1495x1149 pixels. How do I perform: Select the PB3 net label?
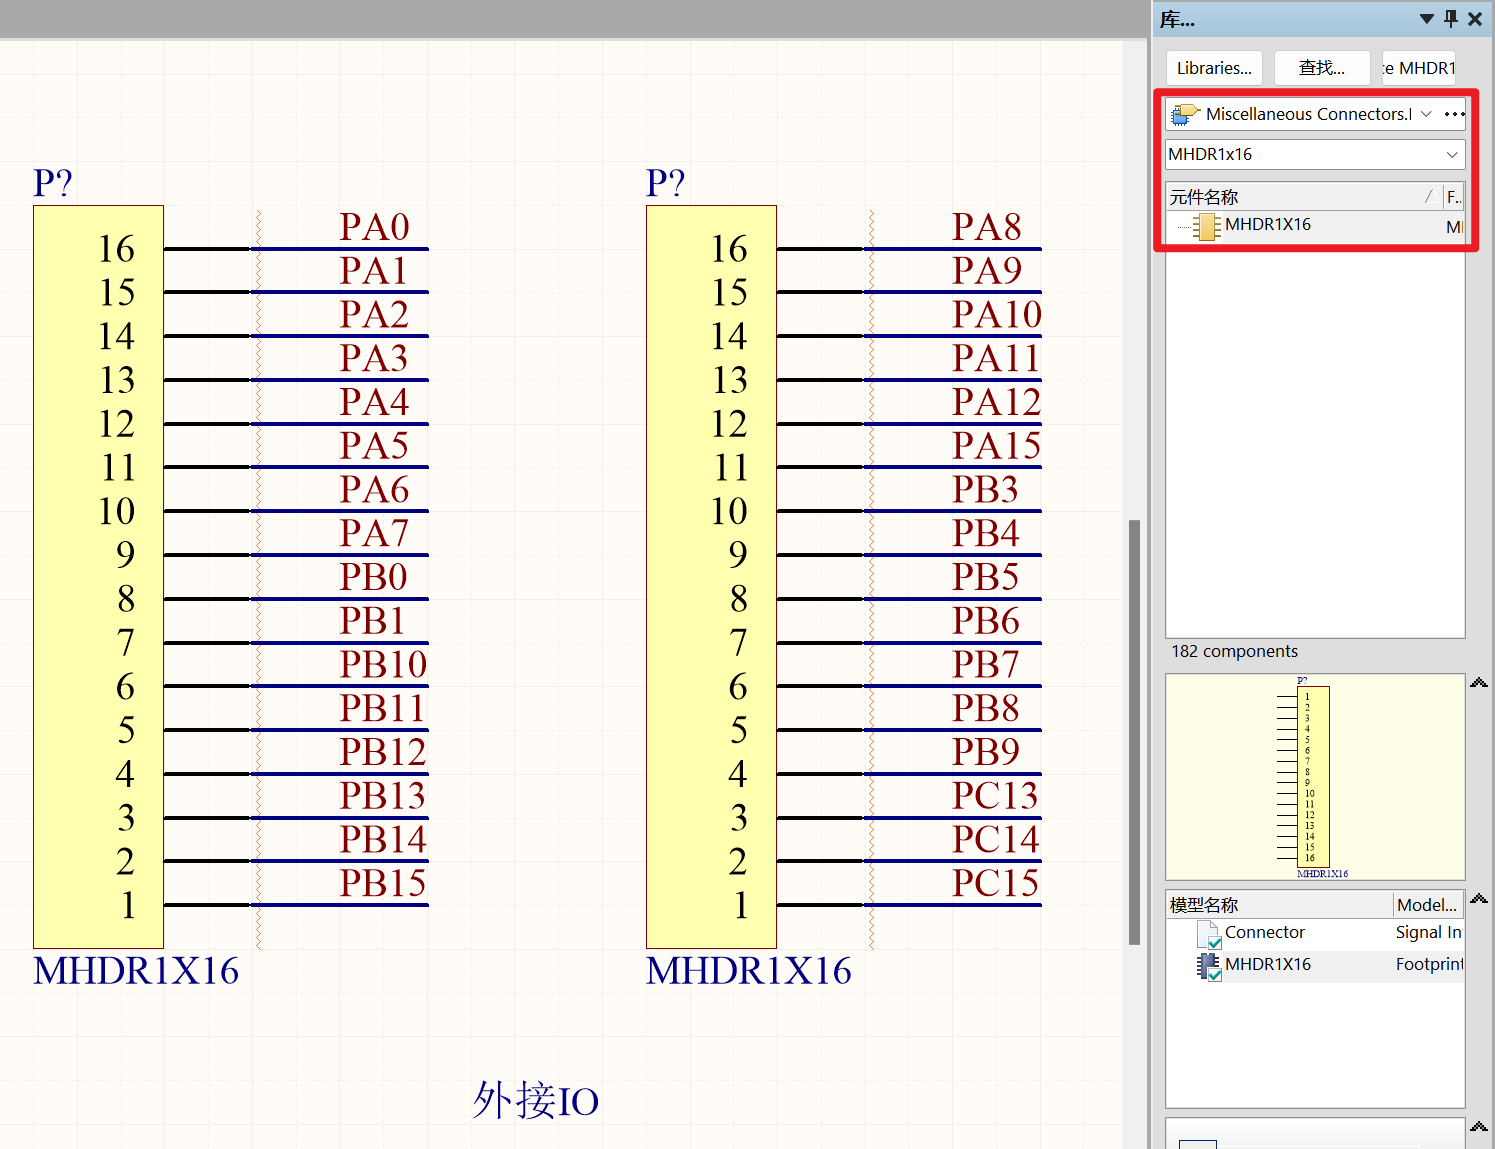(986, 490)
